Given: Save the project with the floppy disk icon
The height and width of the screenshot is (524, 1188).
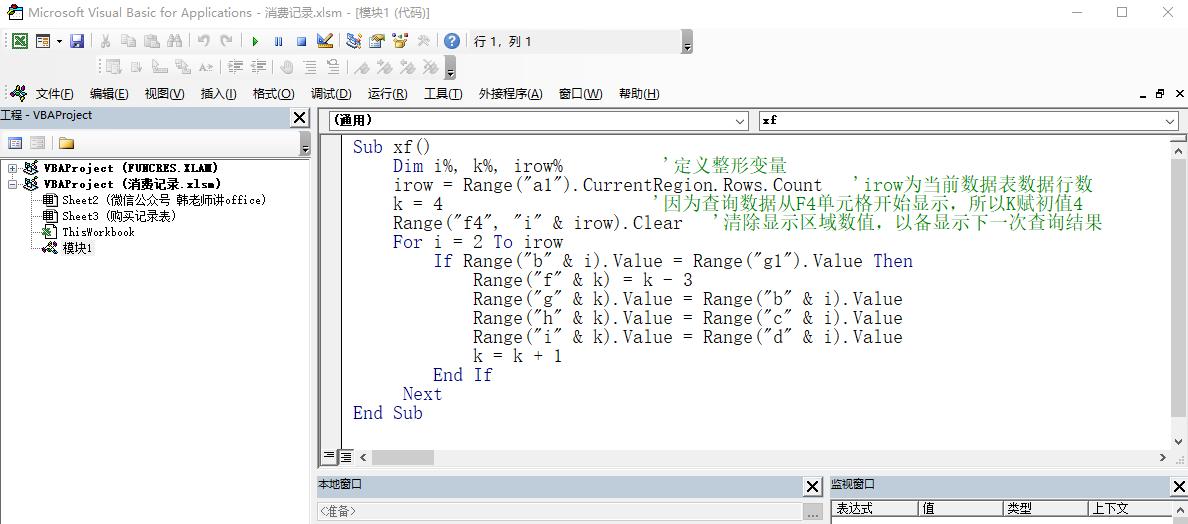Looking at the screenshot, I should 78,41.
